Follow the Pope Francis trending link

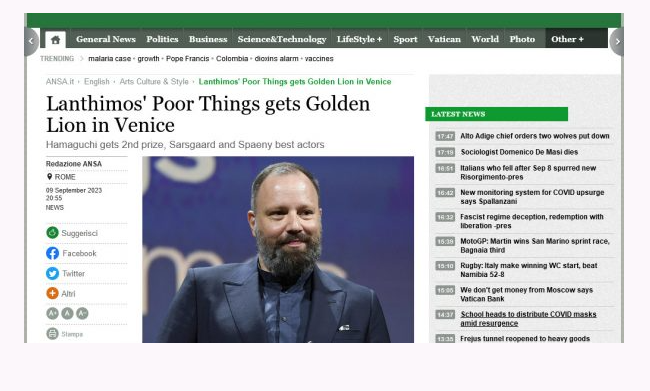click(187, 58)
